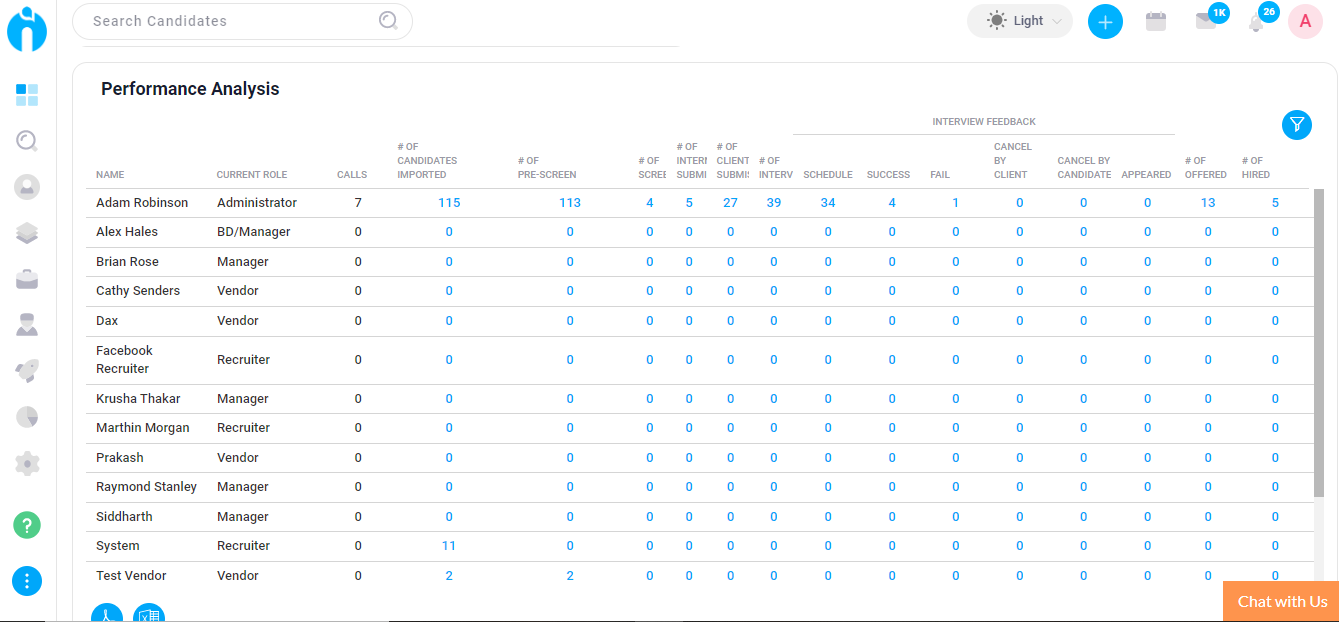Click the CALLS column header
This screenshot has width=1339, height=622.
pyautogui.click(x=352, y=175)
